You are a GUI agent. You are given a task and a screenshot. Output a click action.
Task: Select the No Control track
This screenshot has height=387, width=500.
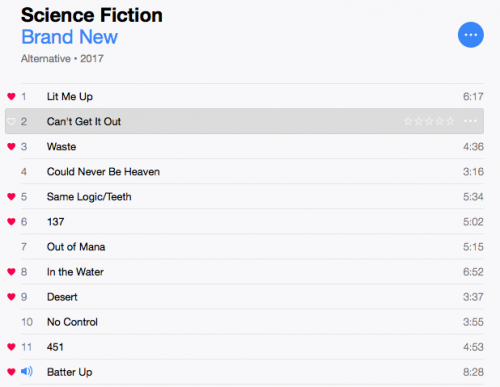tap(252, 322)
